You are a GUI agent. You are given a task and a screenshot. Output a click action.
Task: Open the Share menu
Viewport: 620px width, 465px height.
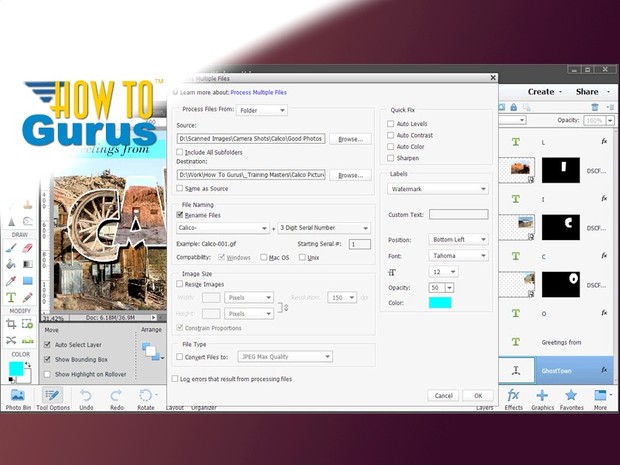[x=592, y=92]
